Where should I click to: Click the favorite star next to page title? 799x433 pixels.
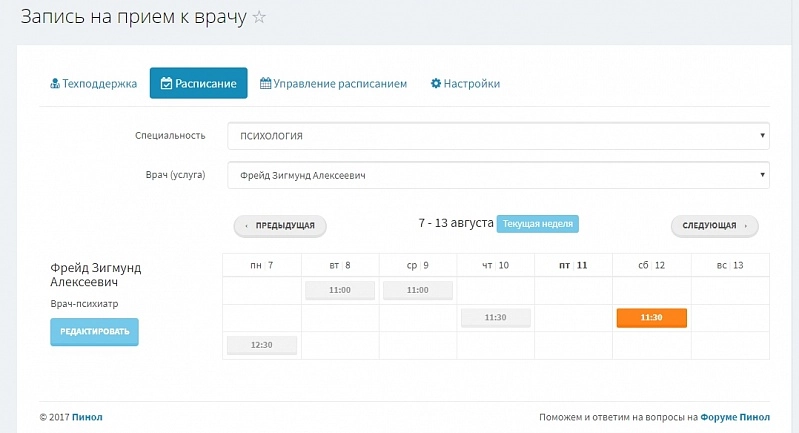coord(259,18)
